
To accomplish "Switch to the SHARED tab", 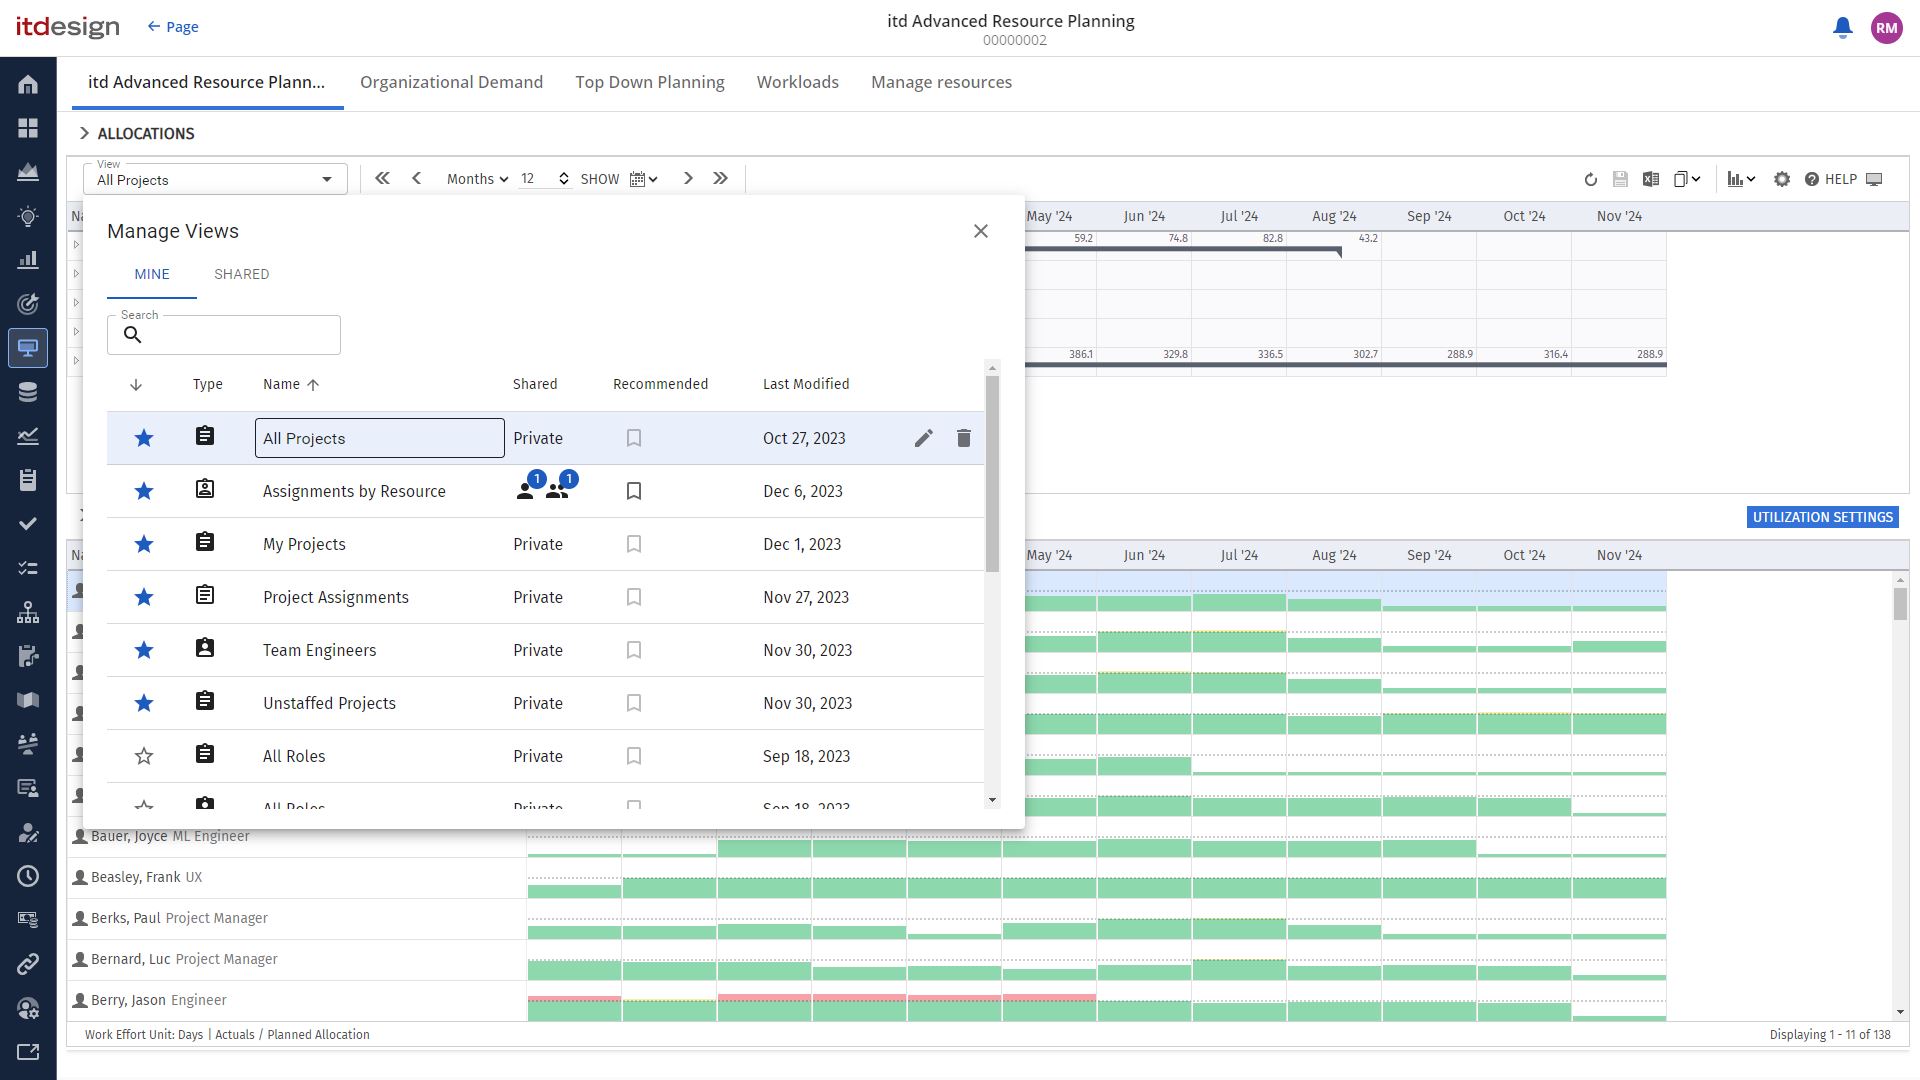I will (x=241, y=274).
